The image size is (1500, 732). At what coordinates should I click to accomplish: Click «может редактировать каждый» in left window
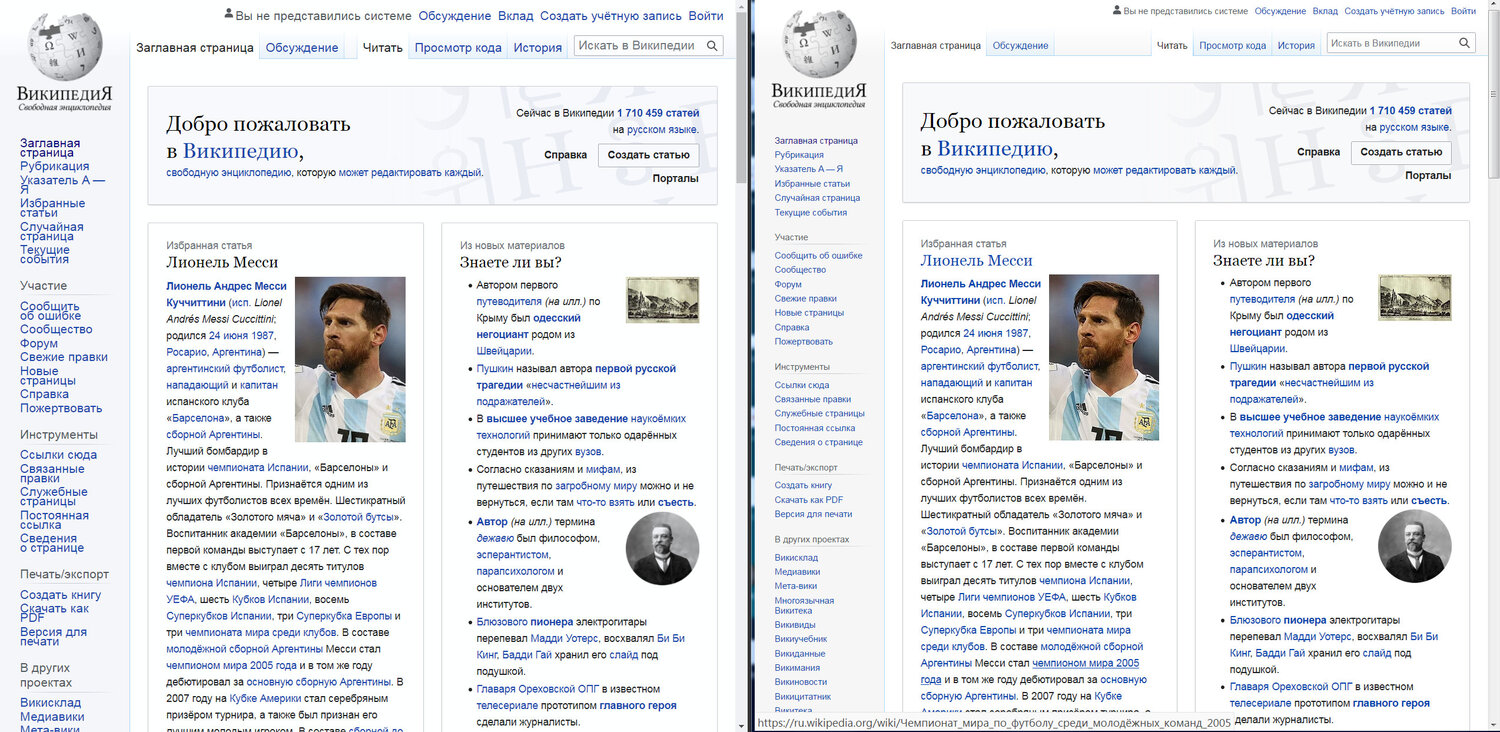pyautogui.click(x=411, y=172)
